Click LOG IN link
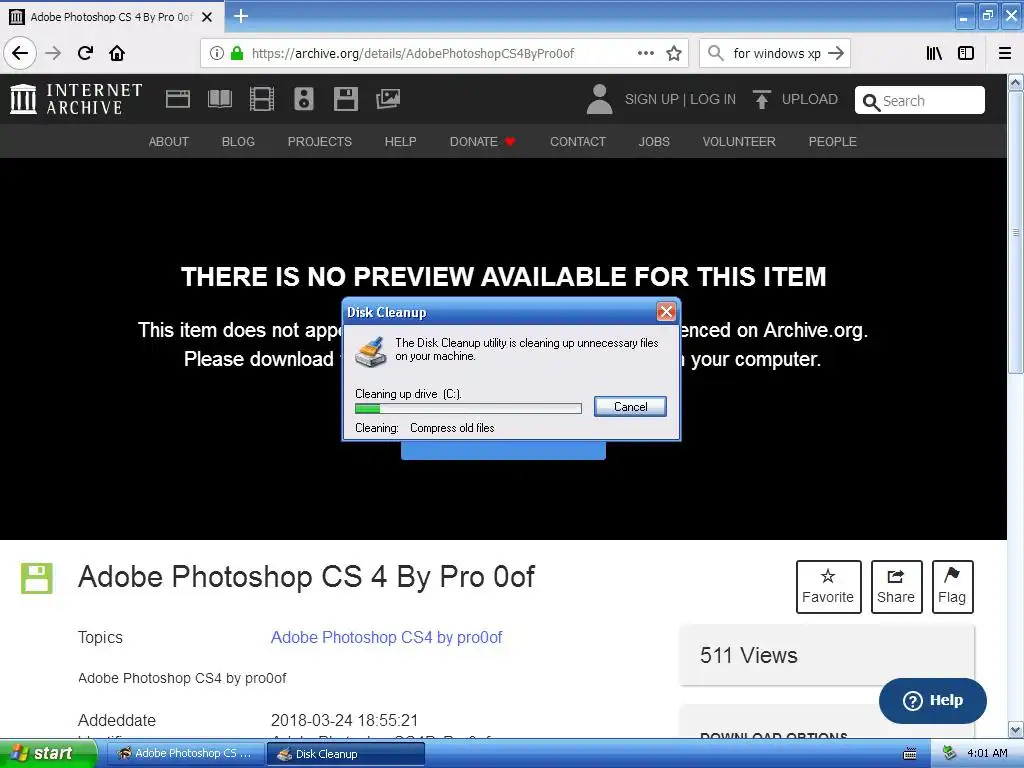 pos(713,99)
